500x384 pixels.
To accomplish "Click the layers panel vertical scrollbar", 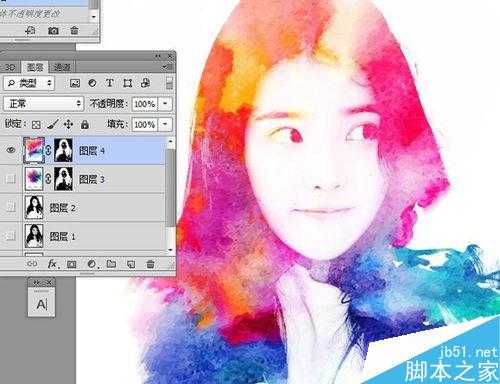I will click(x=170, y=193).
